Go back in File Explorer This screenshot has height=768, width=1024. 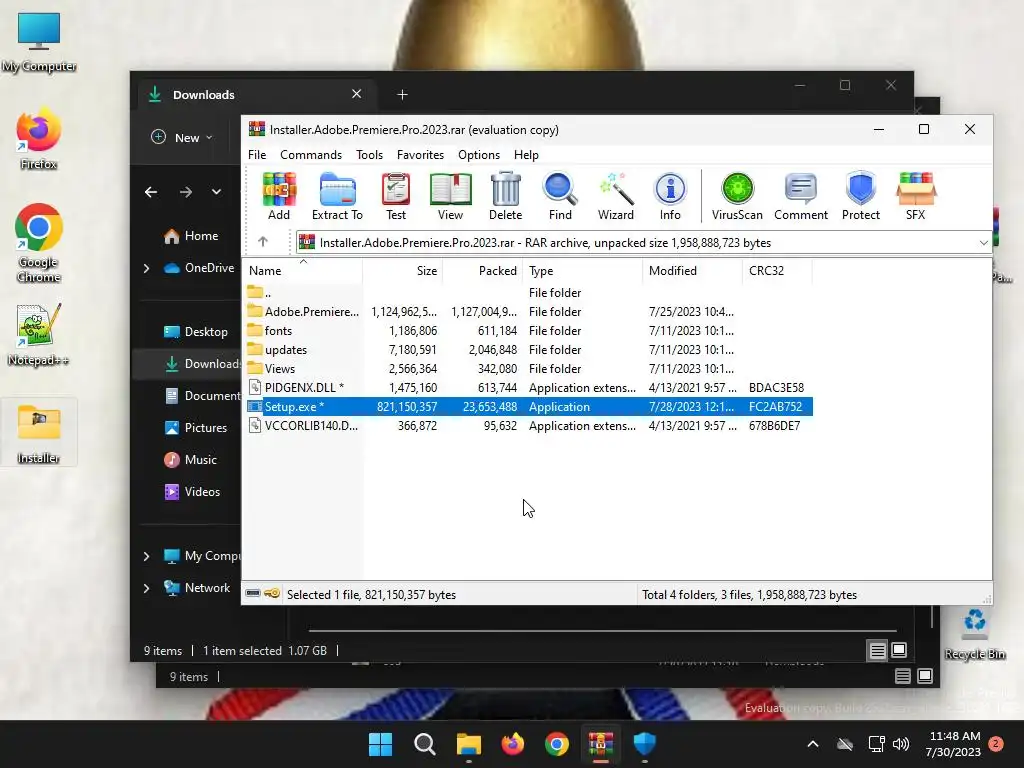(x=151, y=192)
